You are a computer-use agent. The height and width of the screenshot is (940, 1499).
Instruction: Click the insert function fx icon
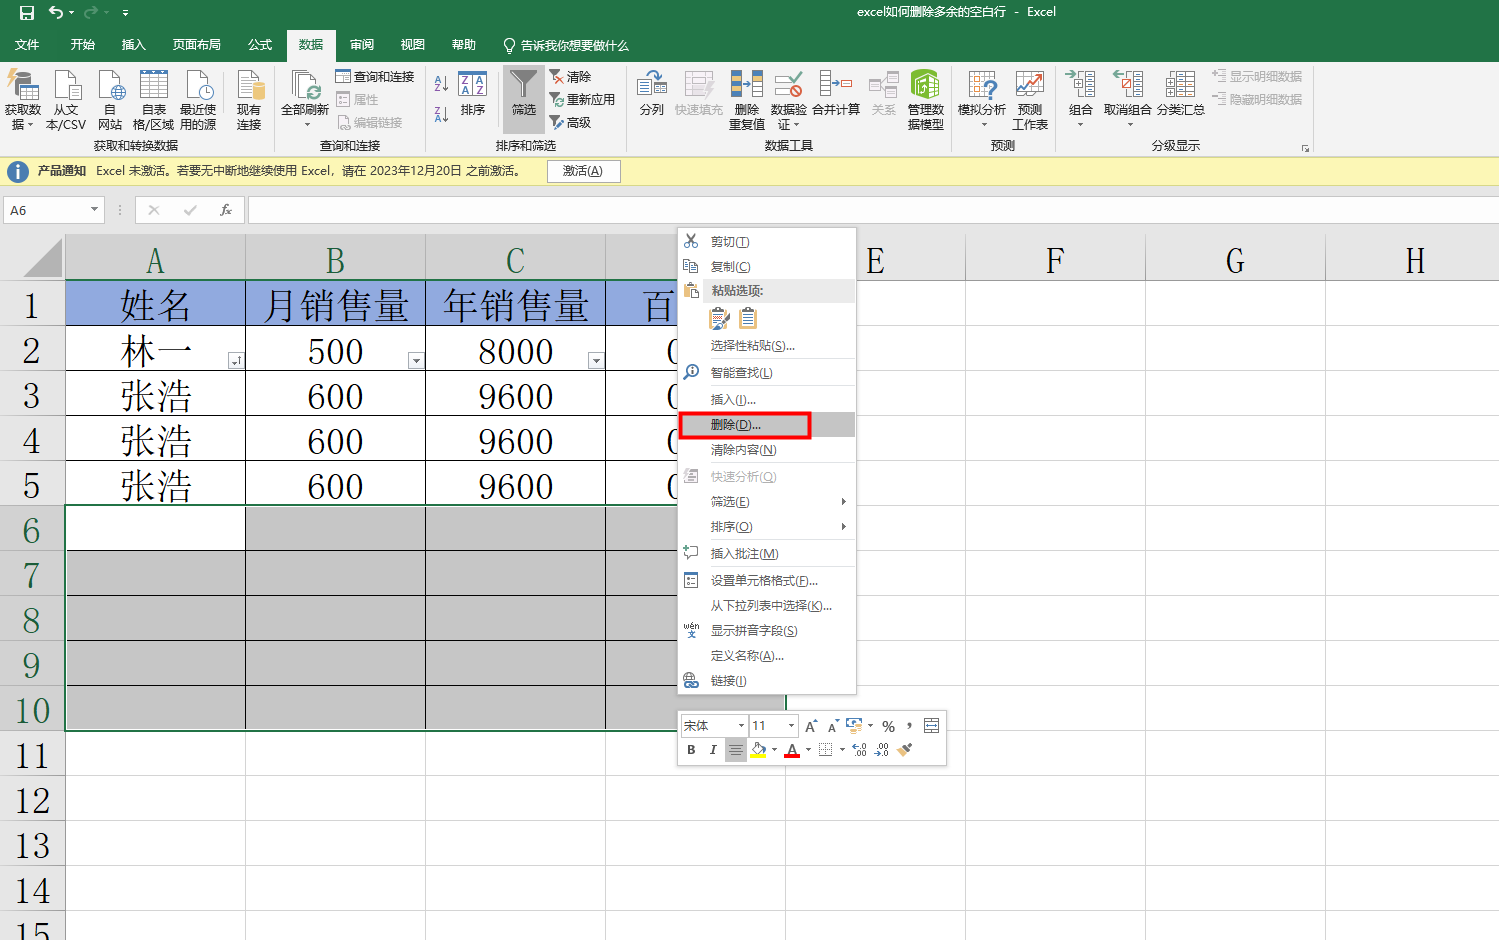pyautogui.click(x=226, y=210)
